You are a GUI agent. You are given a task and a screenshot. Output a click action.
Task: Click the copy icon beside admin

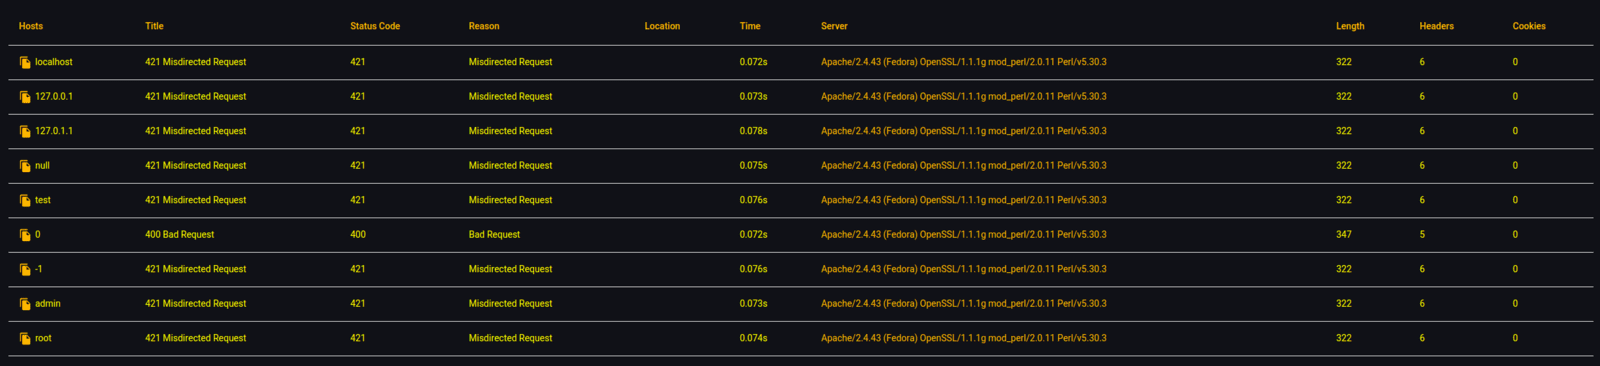[x=25, y=304]
